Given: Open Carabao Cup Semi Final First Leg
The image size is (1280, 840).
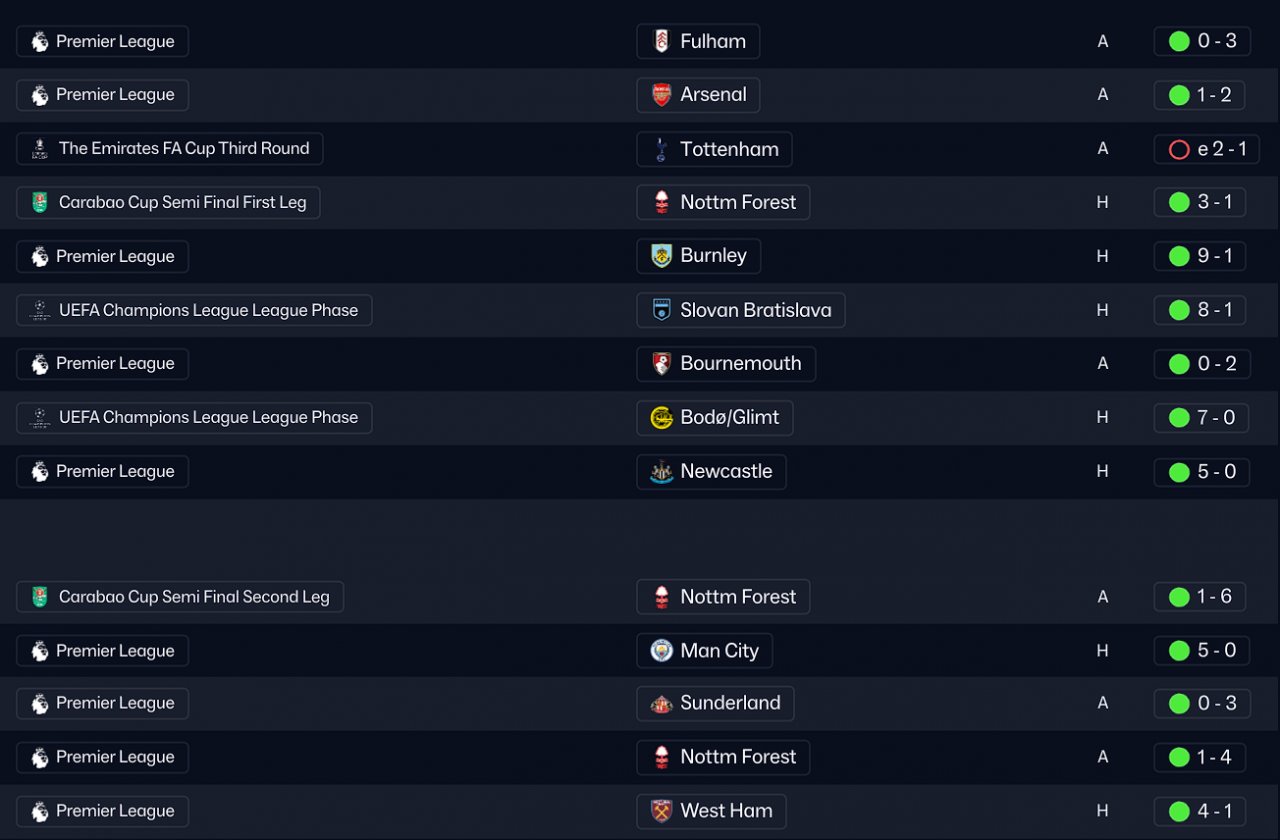Looking at the screenshot, I should [182, 203].
